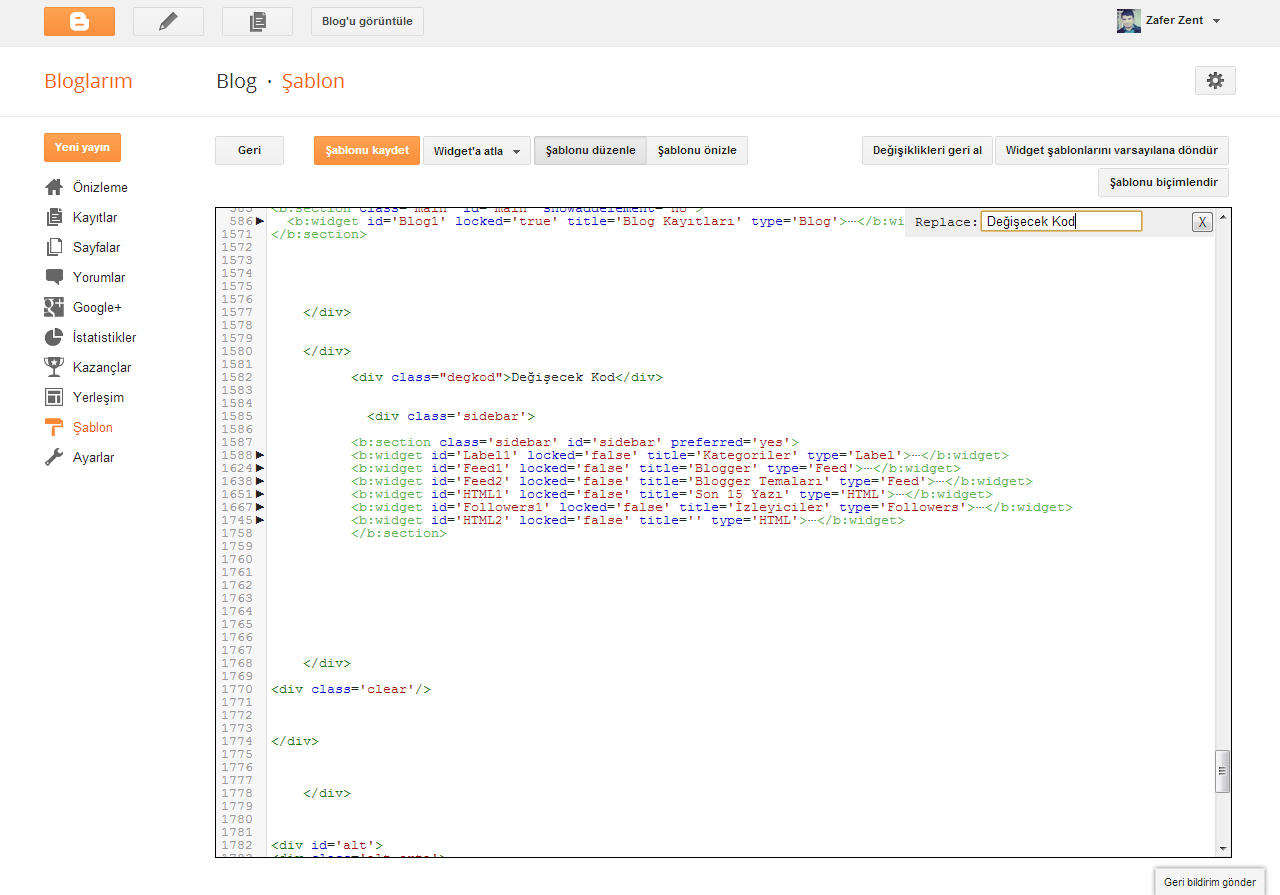This screenshot has width=1280, height=895.
Task: Expand the Followers1 widget on line 1667
Action: click(x=260, y=507)
